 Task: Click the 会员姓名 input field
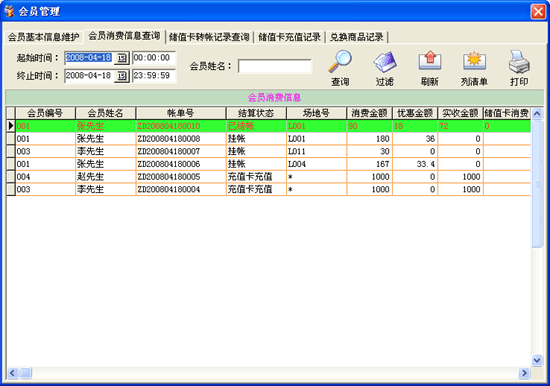[x=275, y=66]
